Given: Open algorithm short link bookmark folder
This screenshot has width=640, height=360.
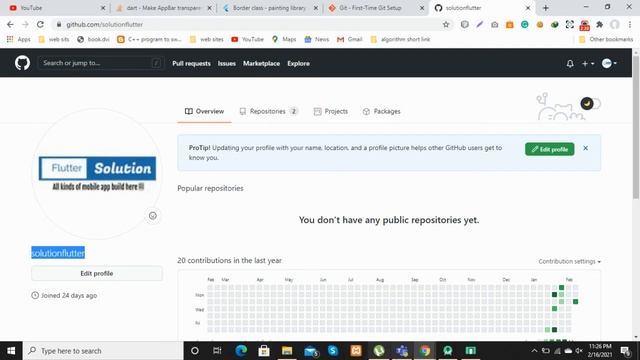Looking at the screenshot, I should 400,39.
